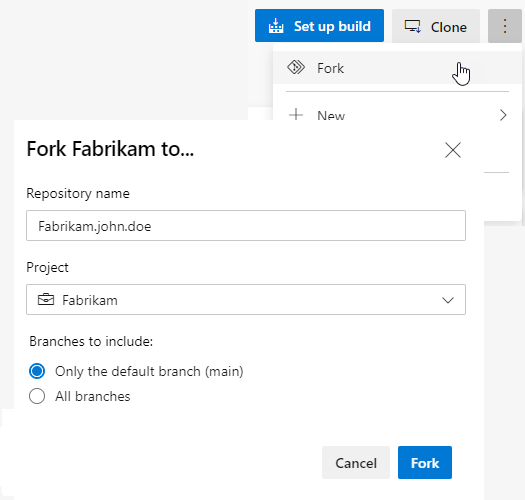Click the briefcase icon in Project field
Viewport: 525px width, 500px height.
pos(46,299)
